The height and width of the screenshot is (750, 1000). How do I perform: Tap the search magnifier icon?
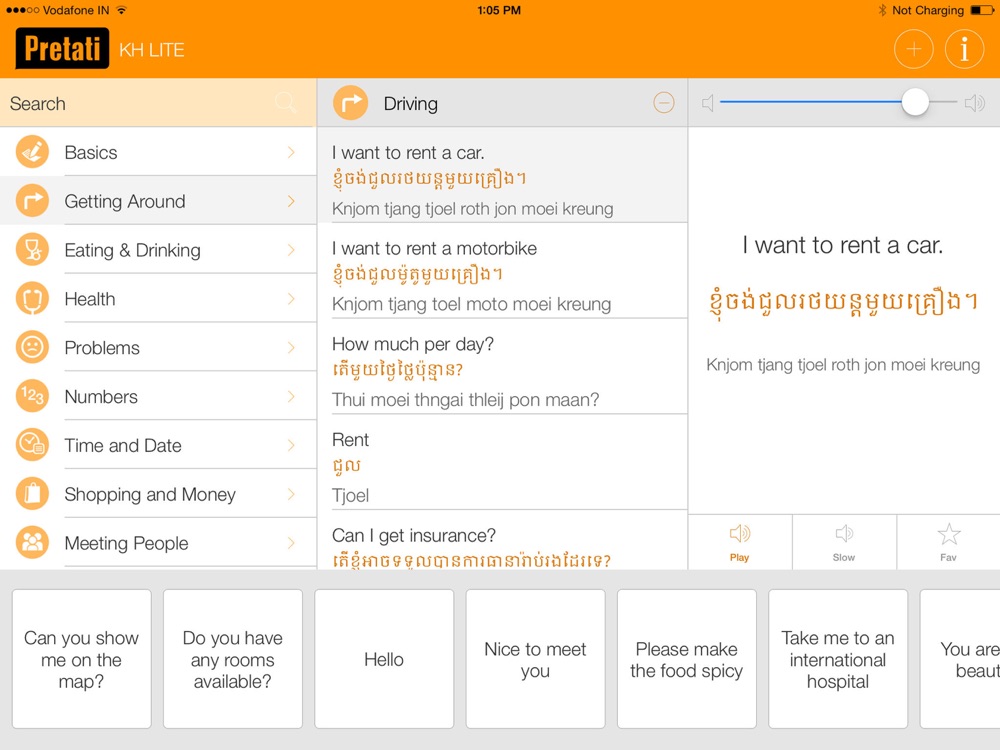coord(285,103)
